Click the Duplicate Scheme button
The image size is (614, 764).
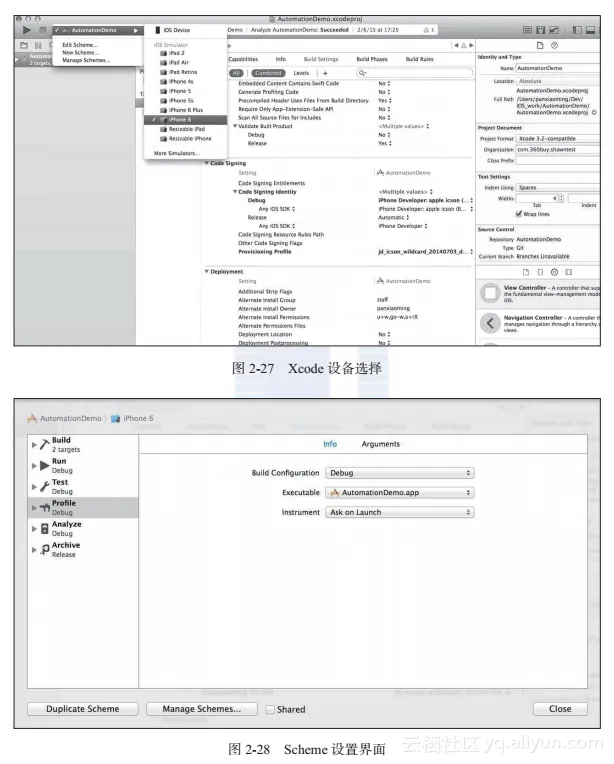pyautogui.click(x=83, y=709)
